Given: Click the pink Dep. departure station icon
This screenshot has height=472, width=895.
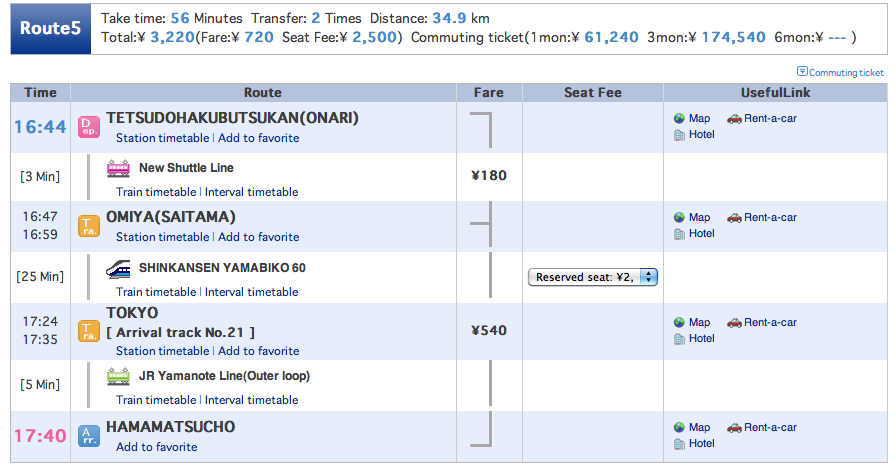Looking at the screenshot, I should coord(88,127).
